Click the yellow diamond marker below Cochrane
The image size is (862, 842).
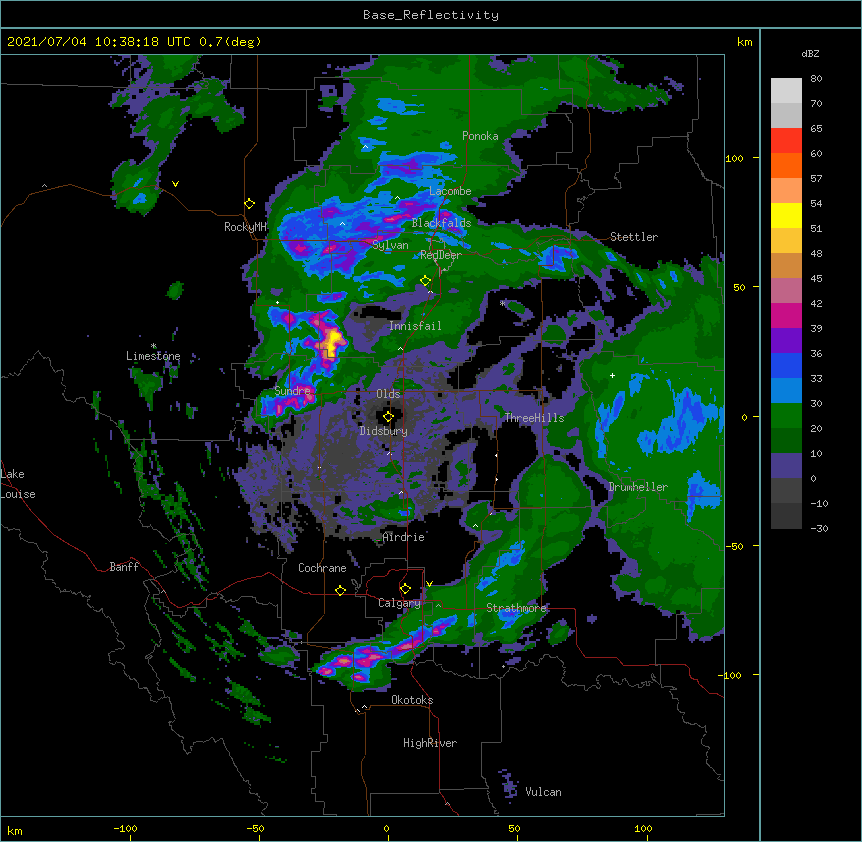340,590
